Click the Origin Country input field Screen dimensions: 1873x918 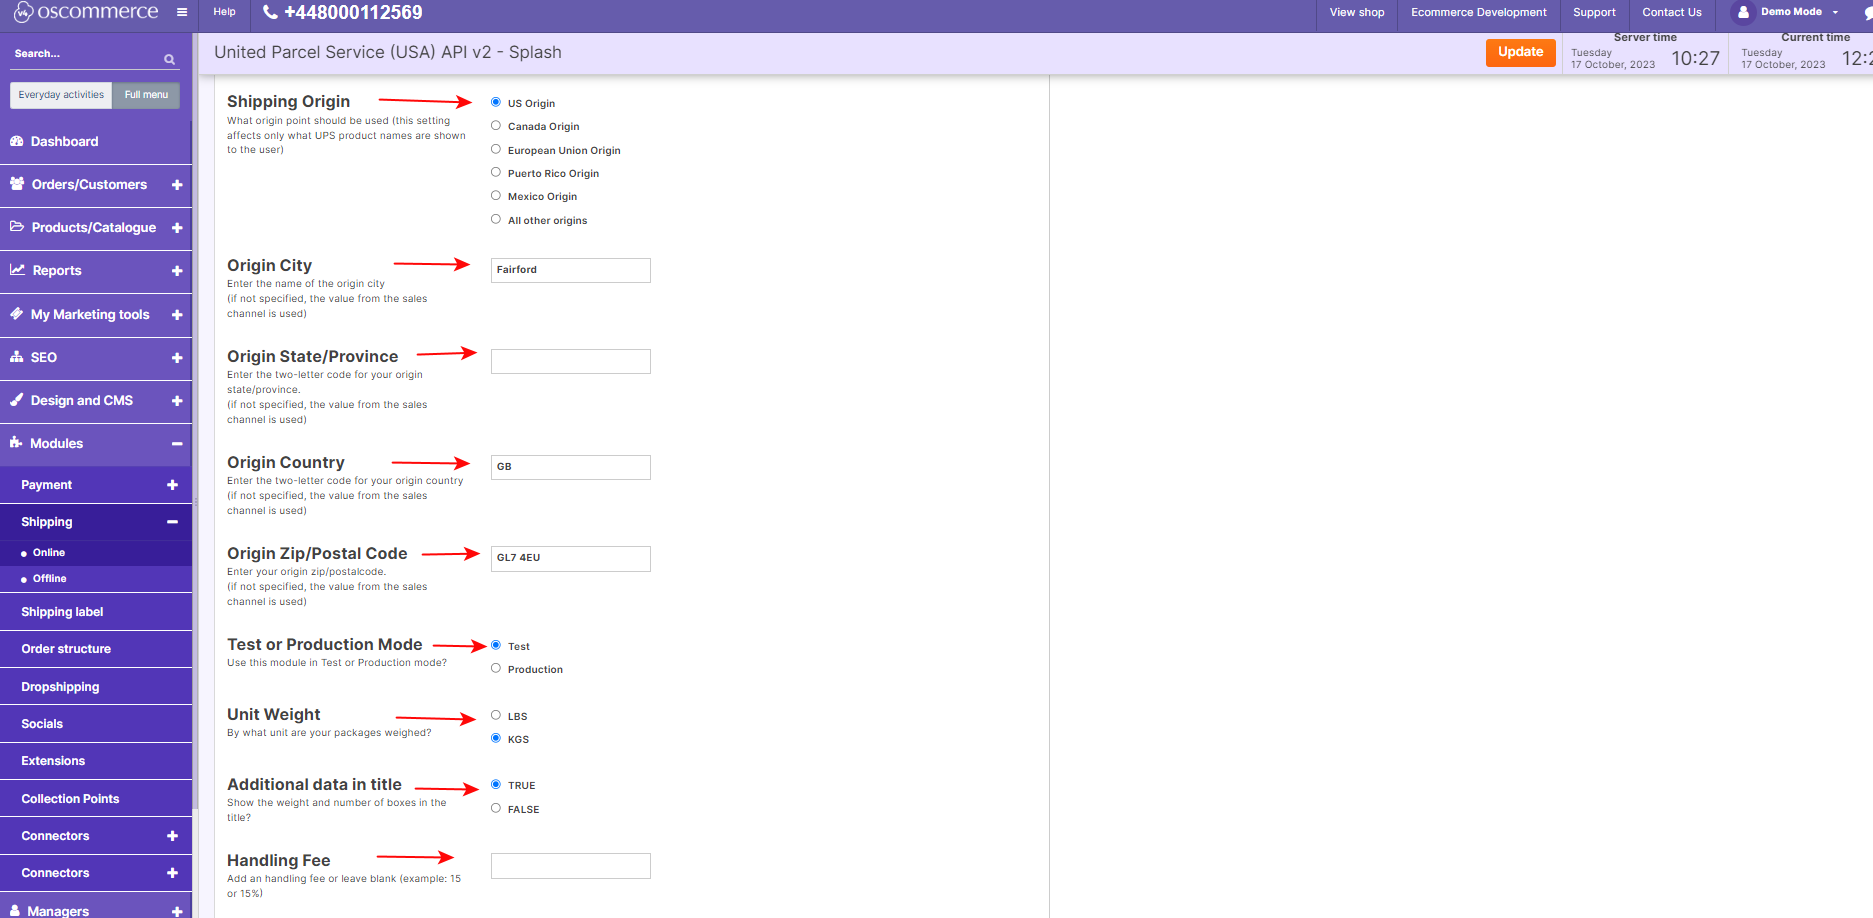tap(571, 467)
